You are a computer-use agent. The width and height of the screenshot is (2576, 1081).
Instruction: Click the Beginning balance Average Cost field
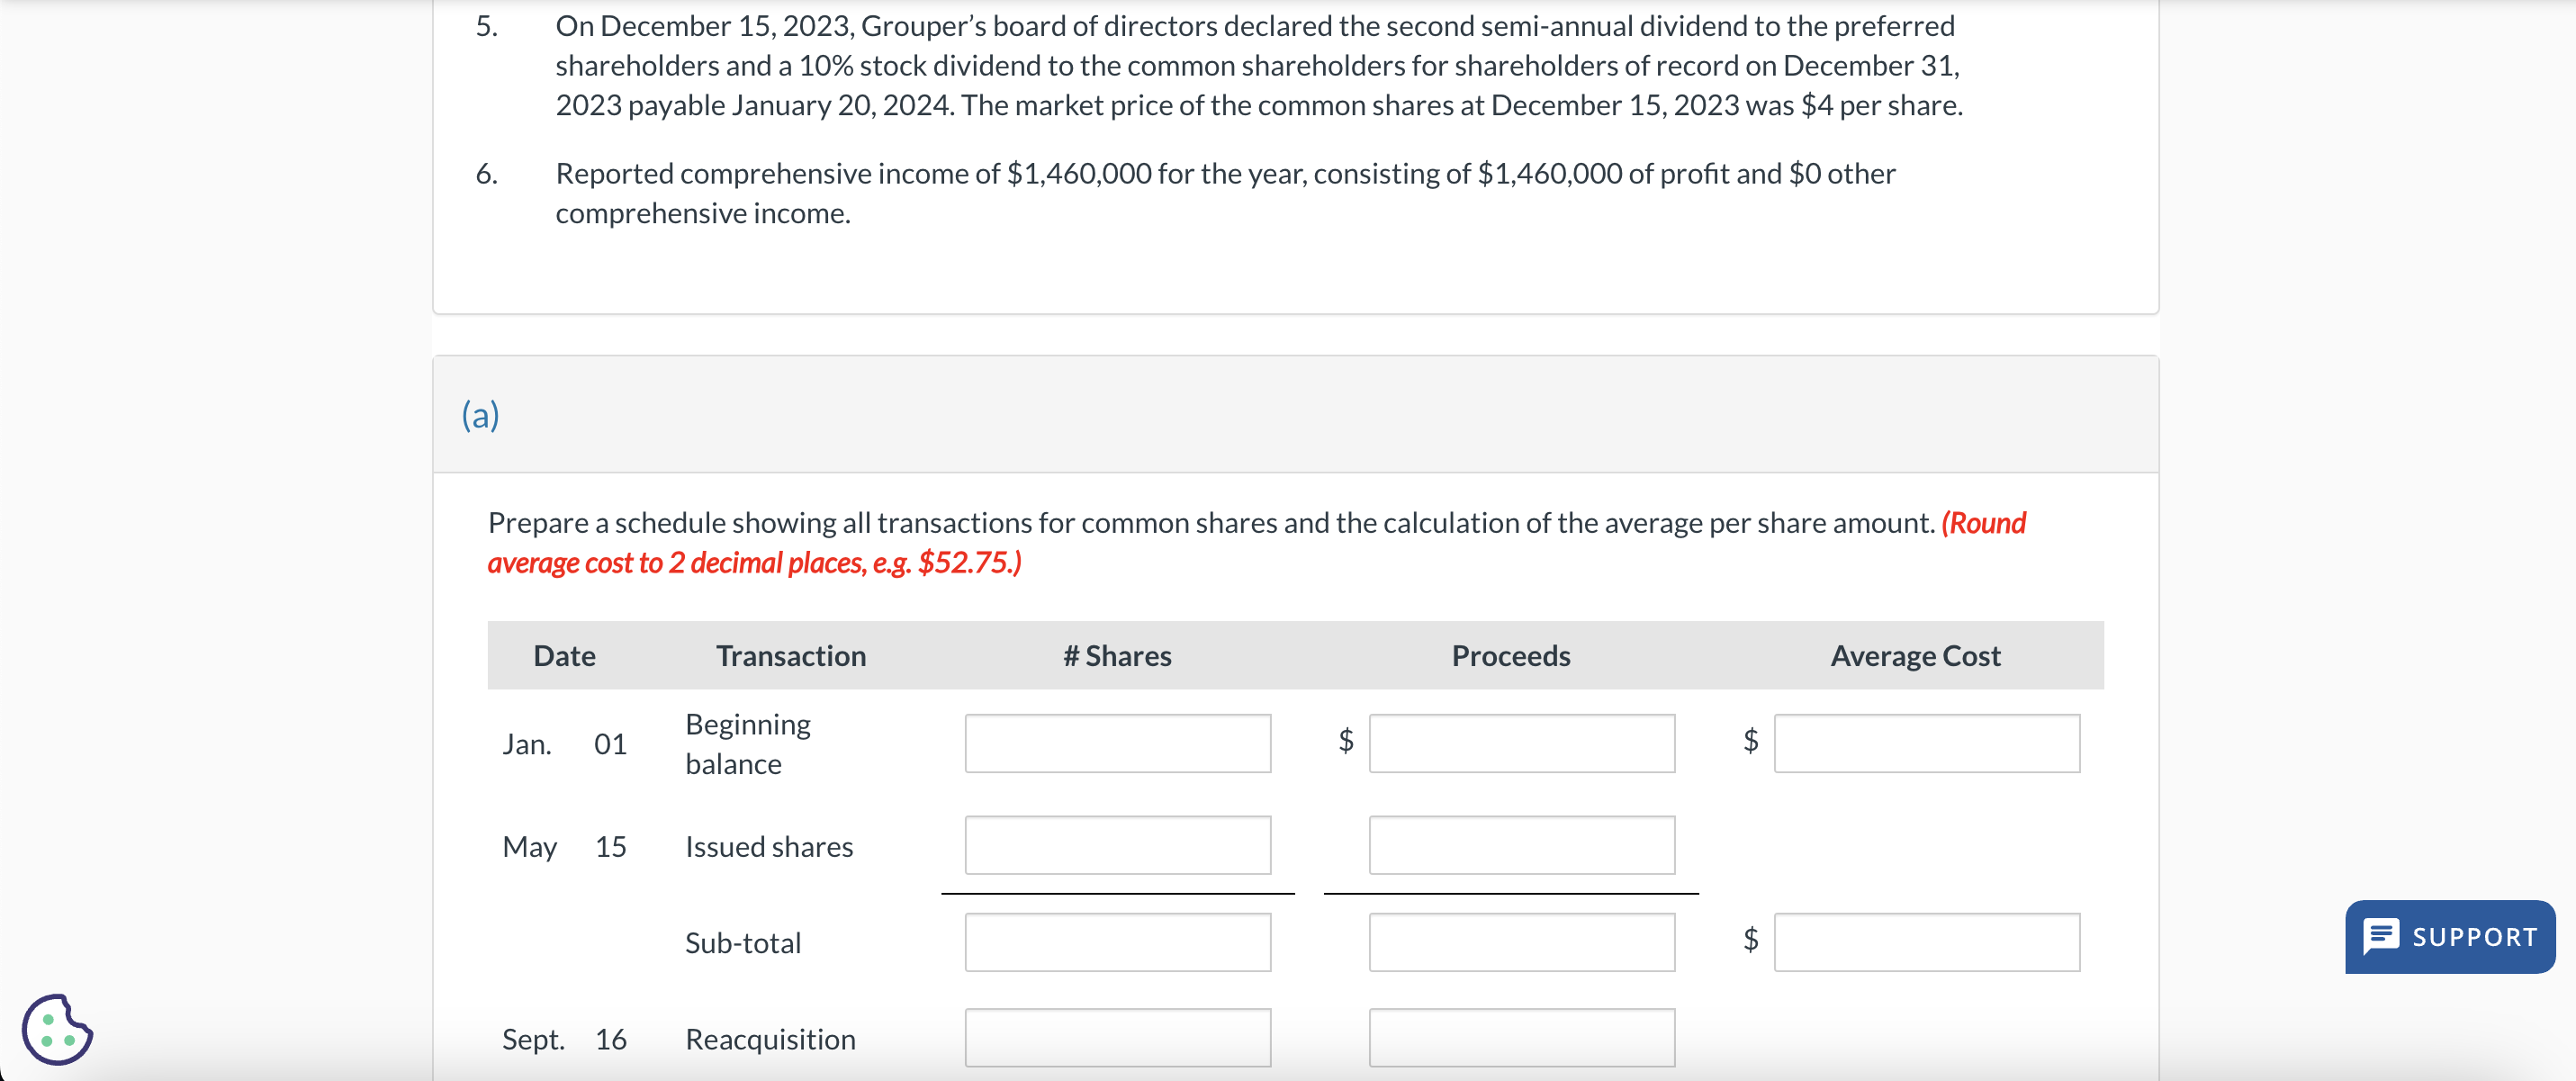(x=1926, y=743)
